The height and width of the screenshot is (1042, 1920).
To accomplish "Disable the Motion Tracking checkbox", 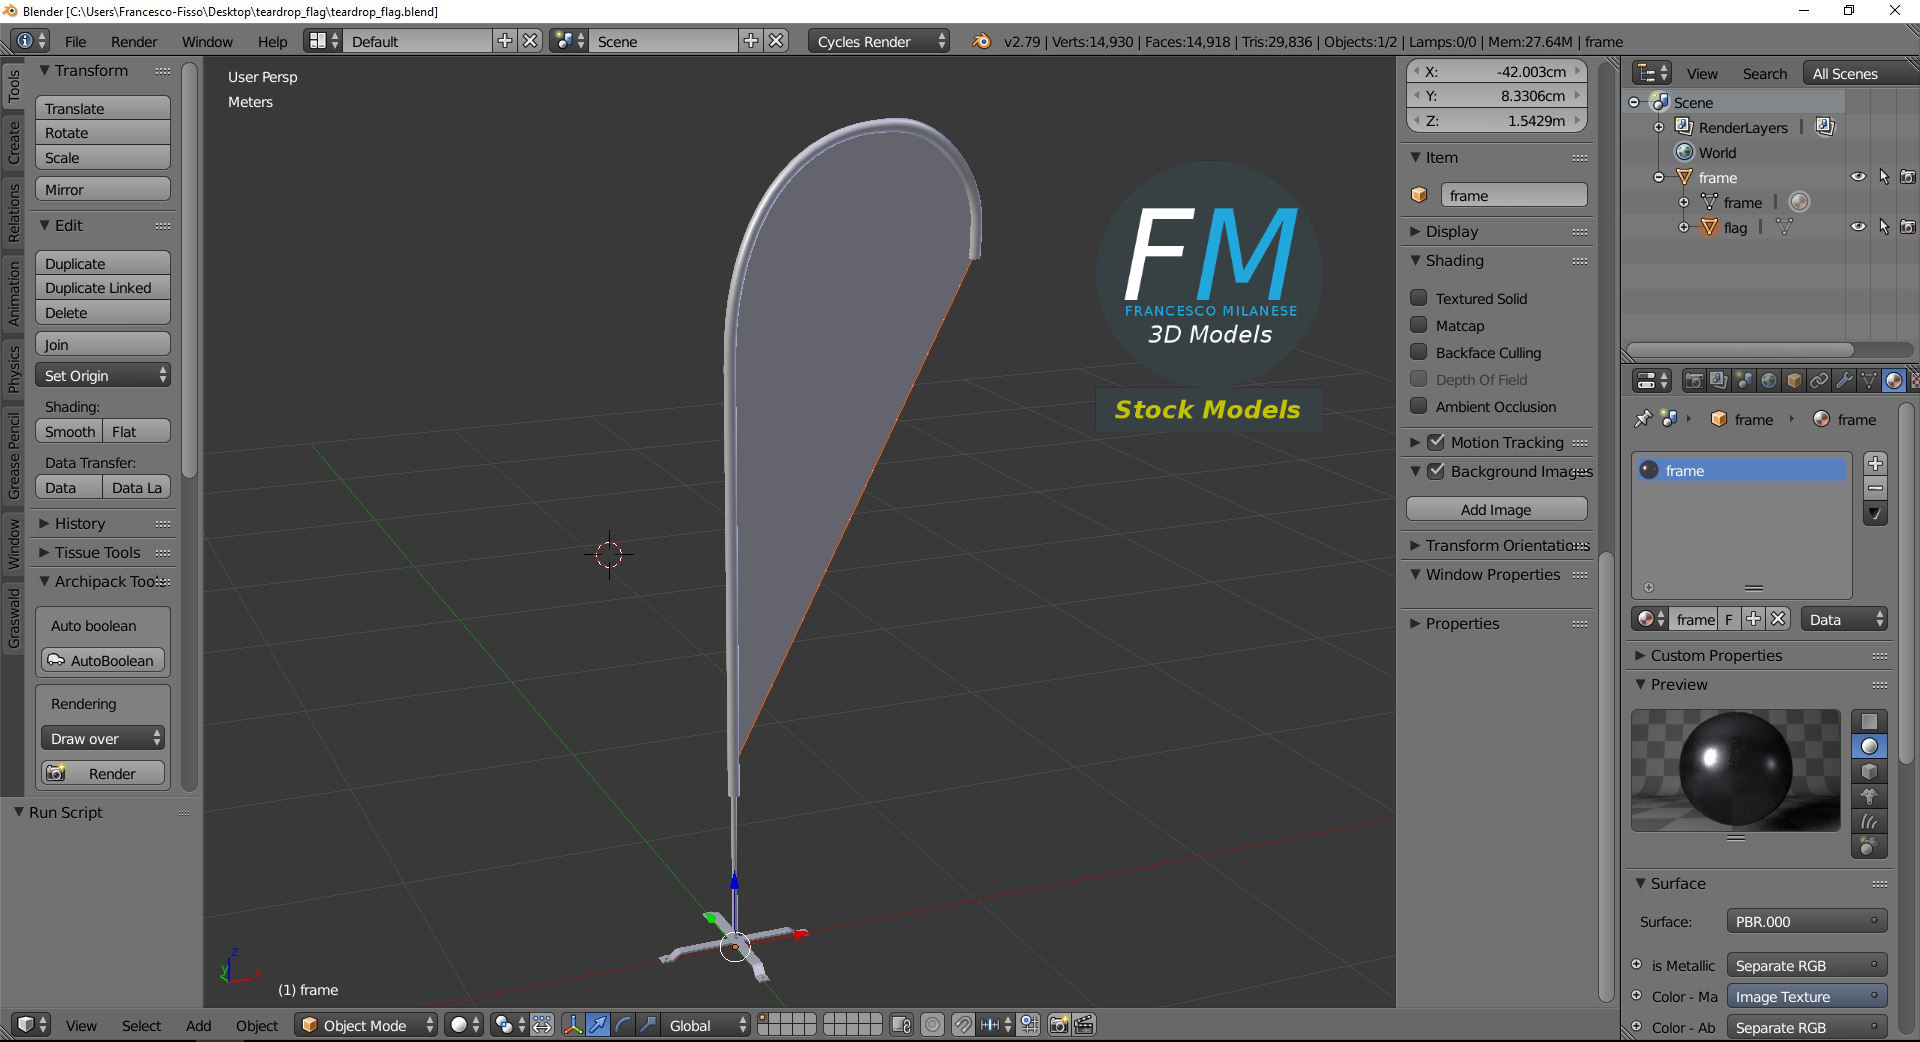I will (x=1436, y=442).
